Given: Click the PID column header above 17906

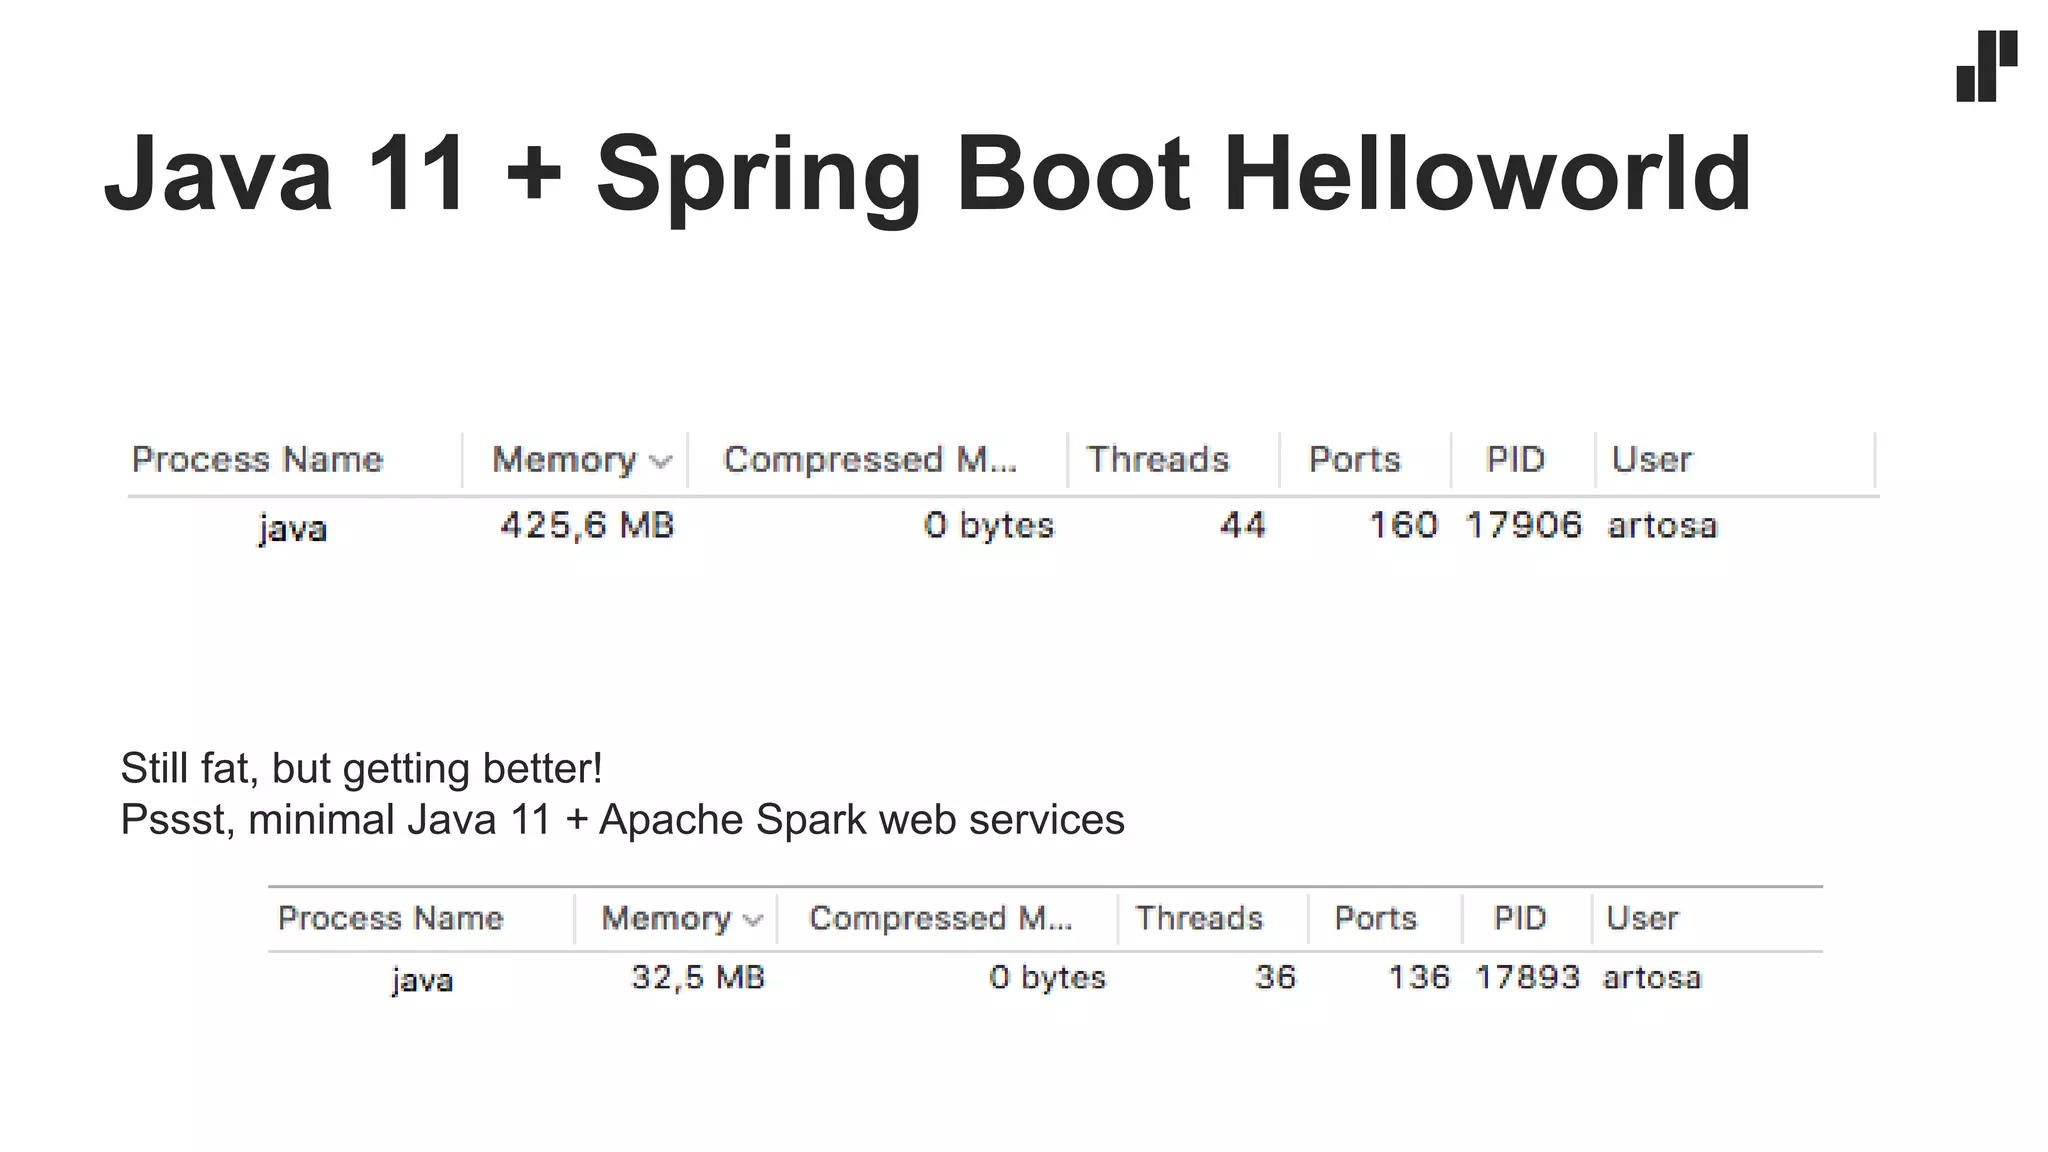Looking at the screenshot, I should click(x=1515, y=460).
